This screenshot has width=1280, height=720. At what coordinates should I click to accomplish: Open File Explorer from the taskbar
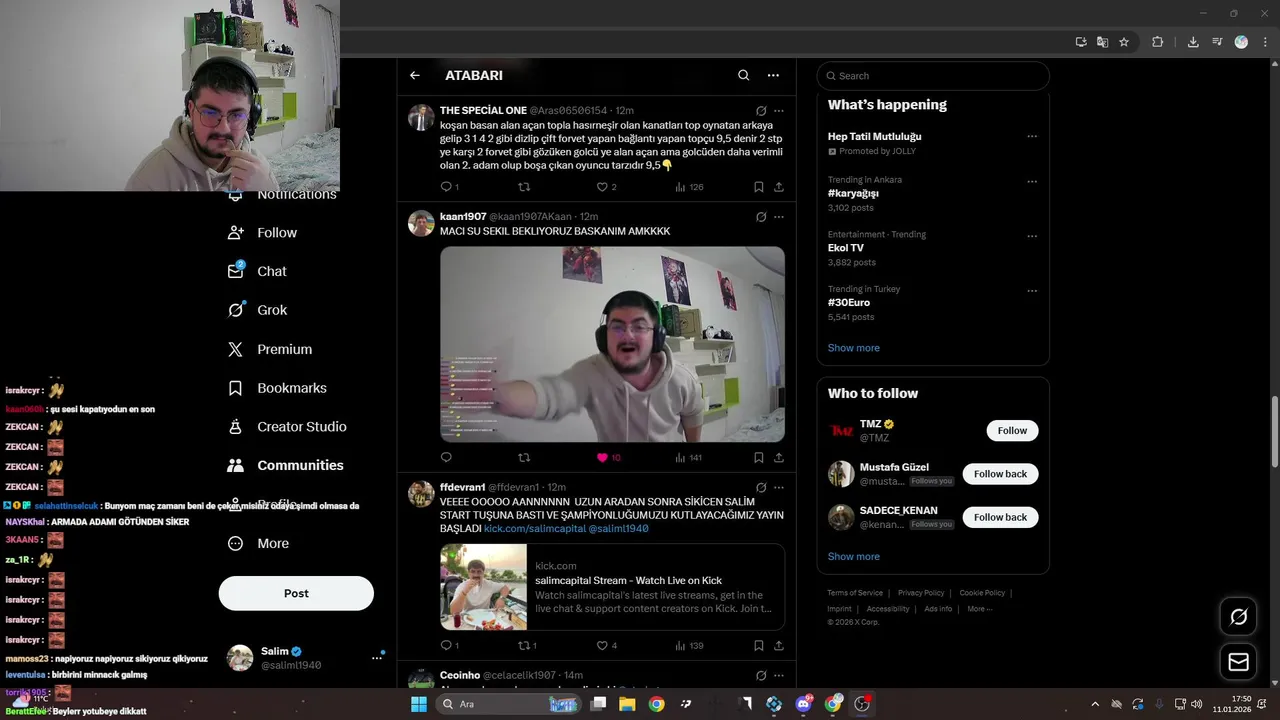click(627, 704)
